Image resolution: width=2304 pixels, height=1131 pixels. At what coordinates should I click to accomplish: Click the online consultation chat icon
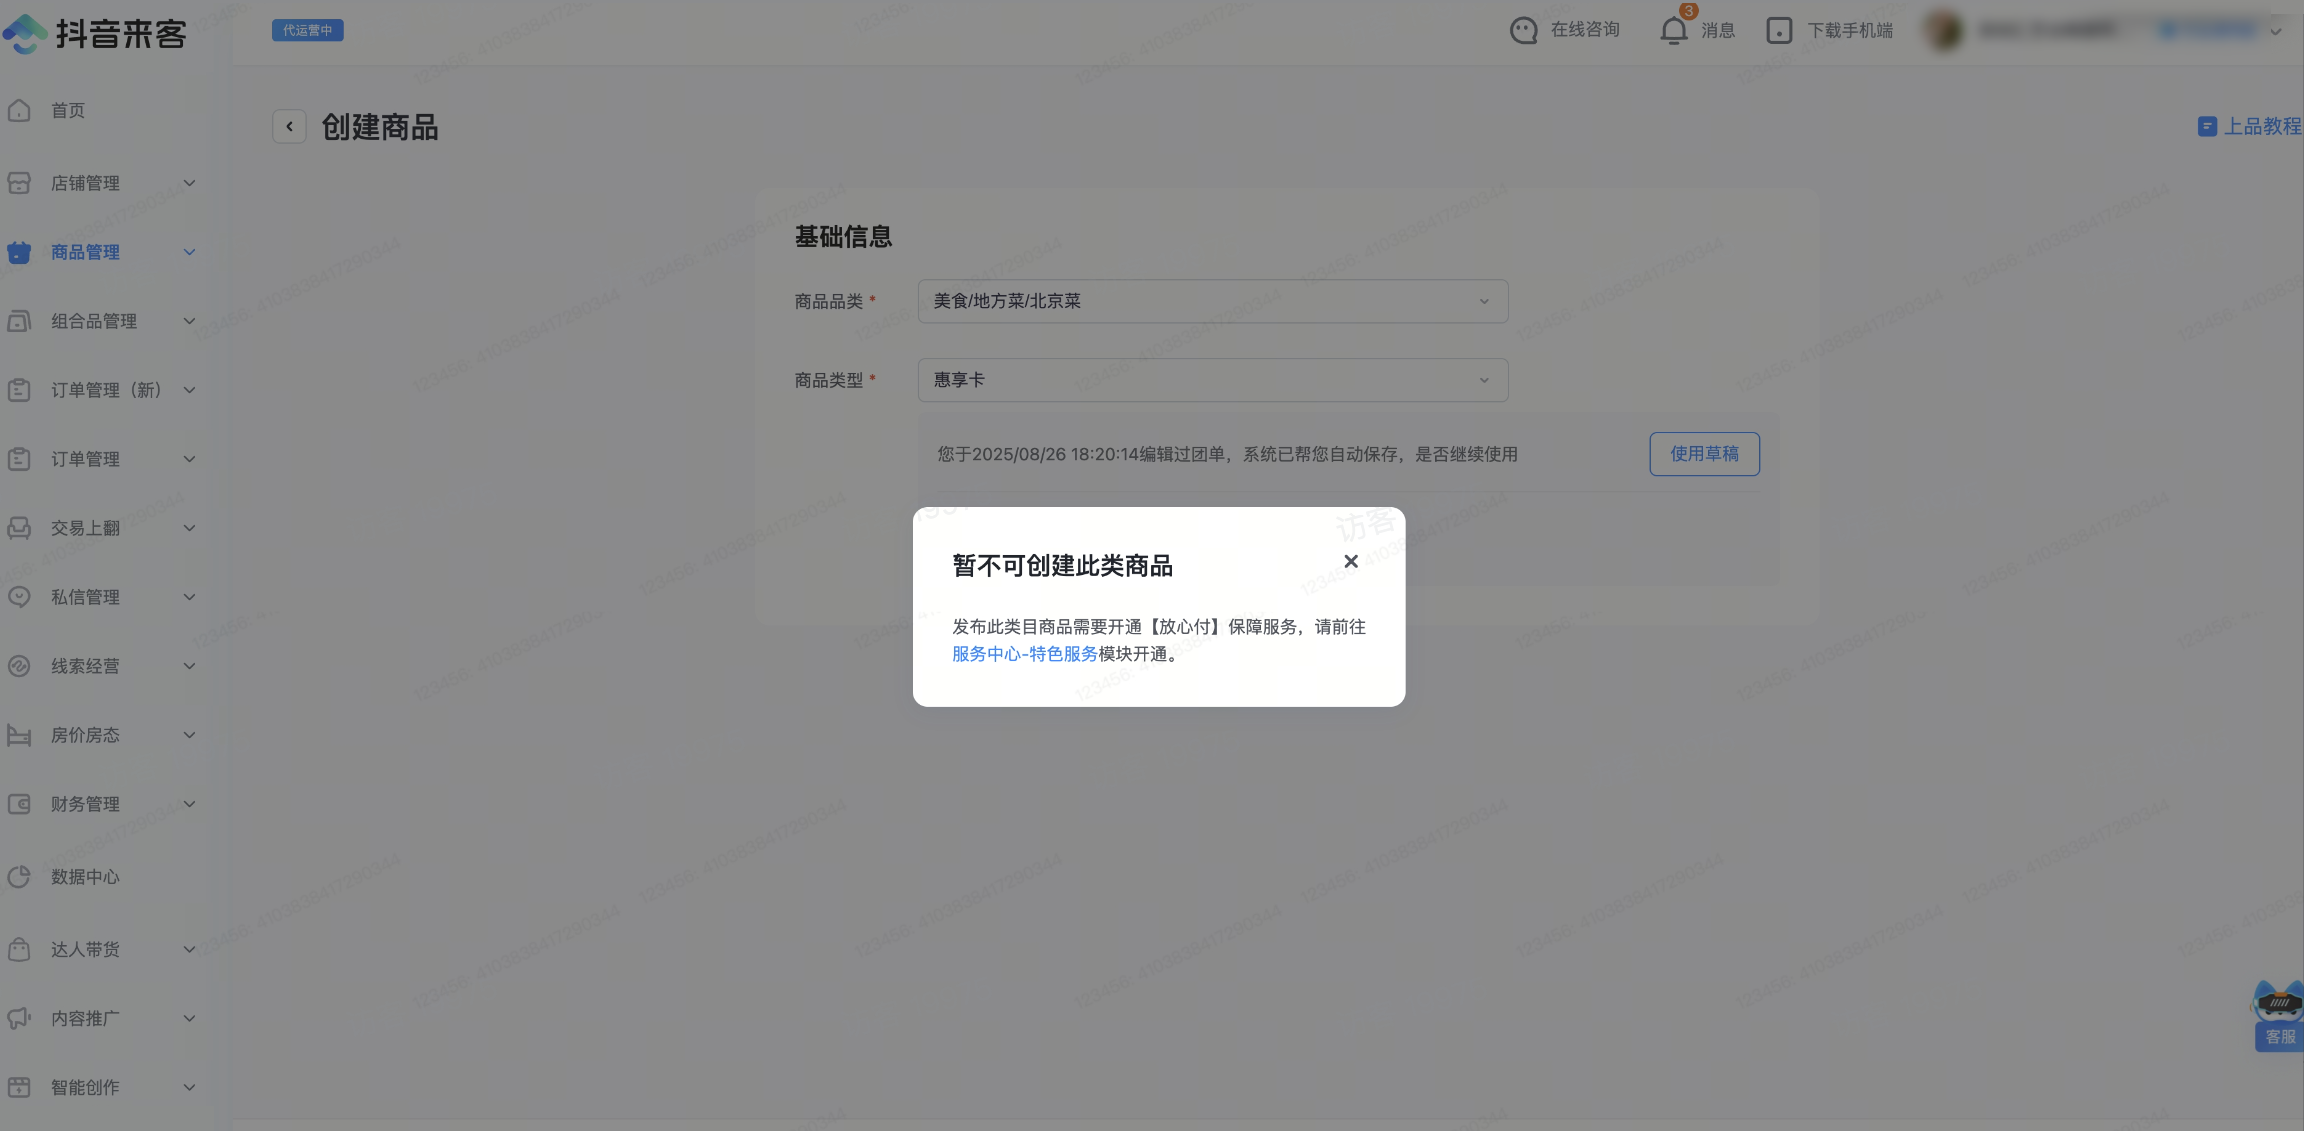pos(1523,31)
